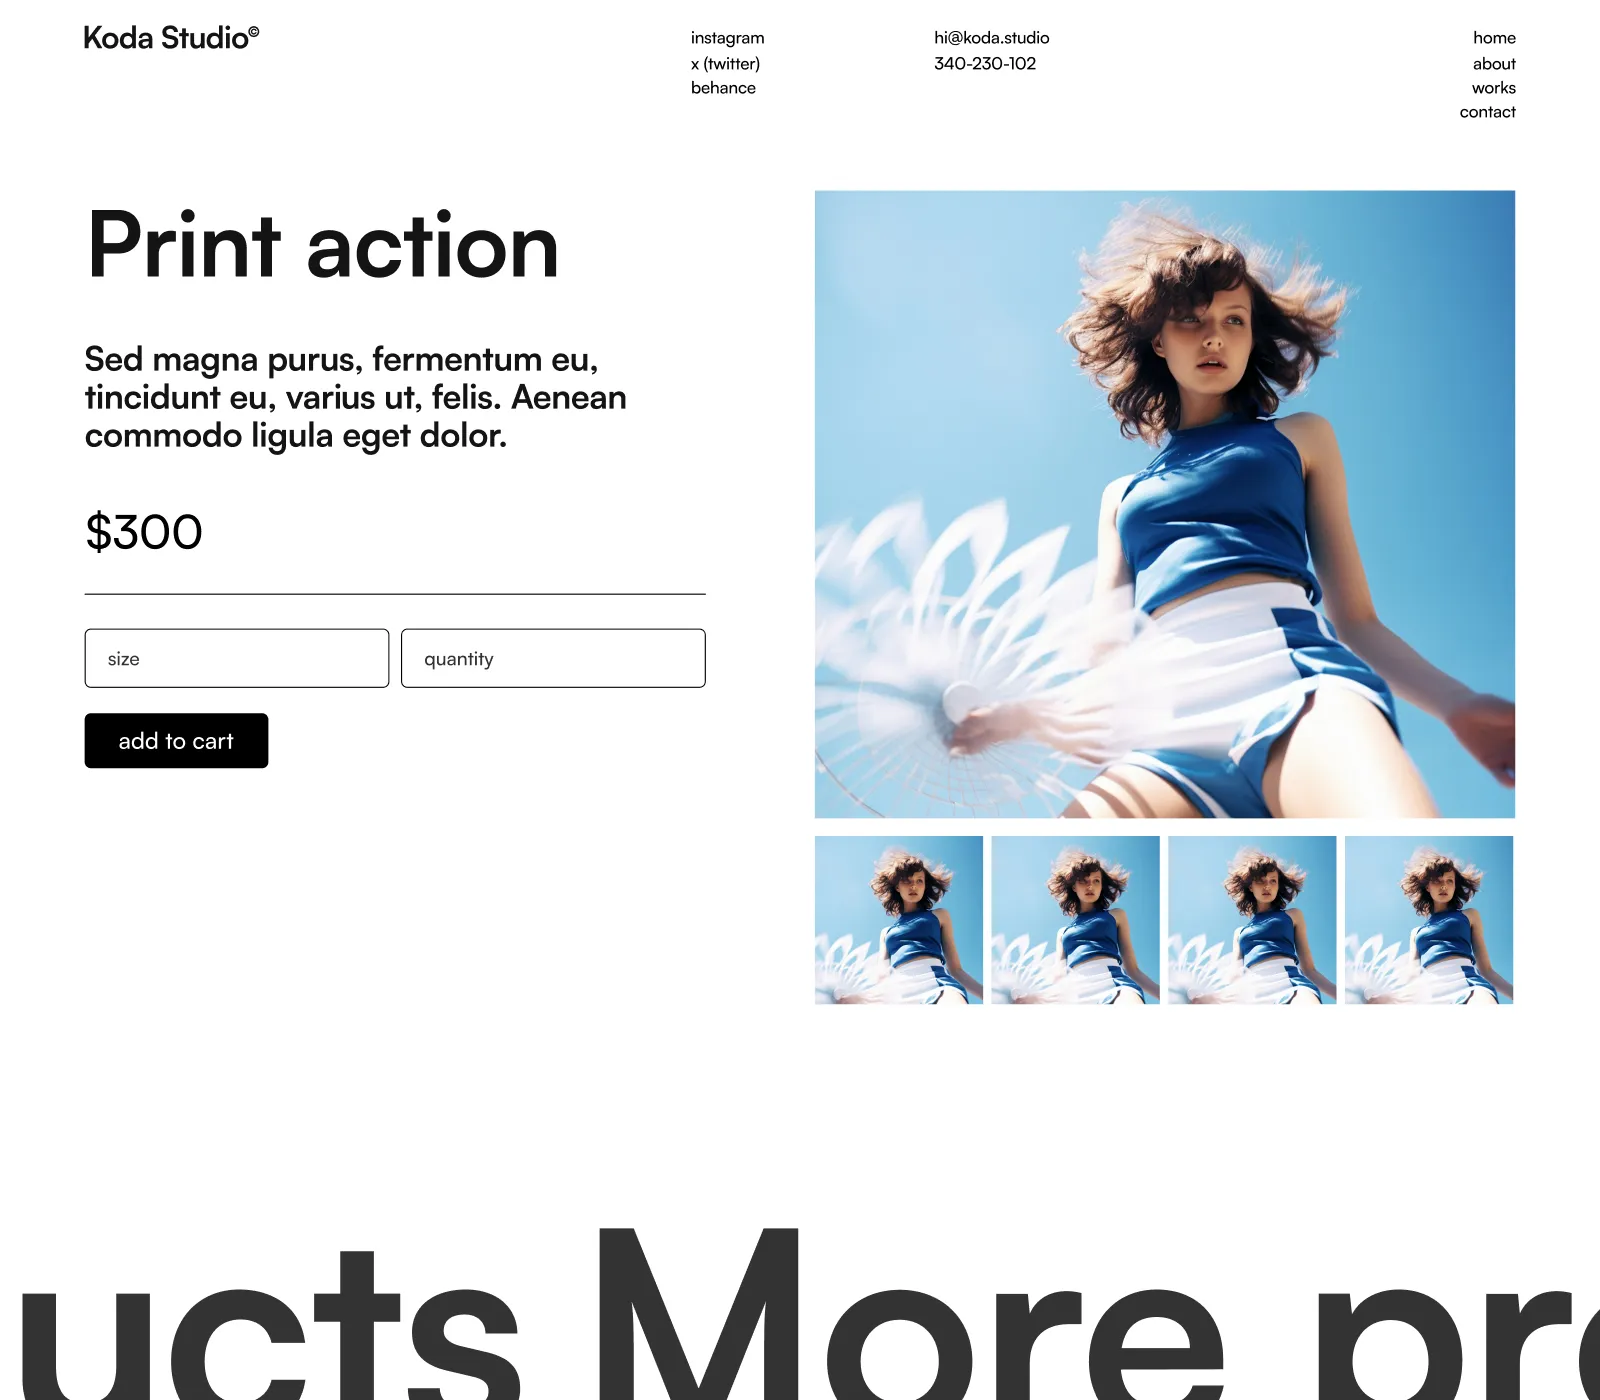This screenshot has width=1600, height=1400.
Task: Select the first product thumbnail
Action: 899,920
